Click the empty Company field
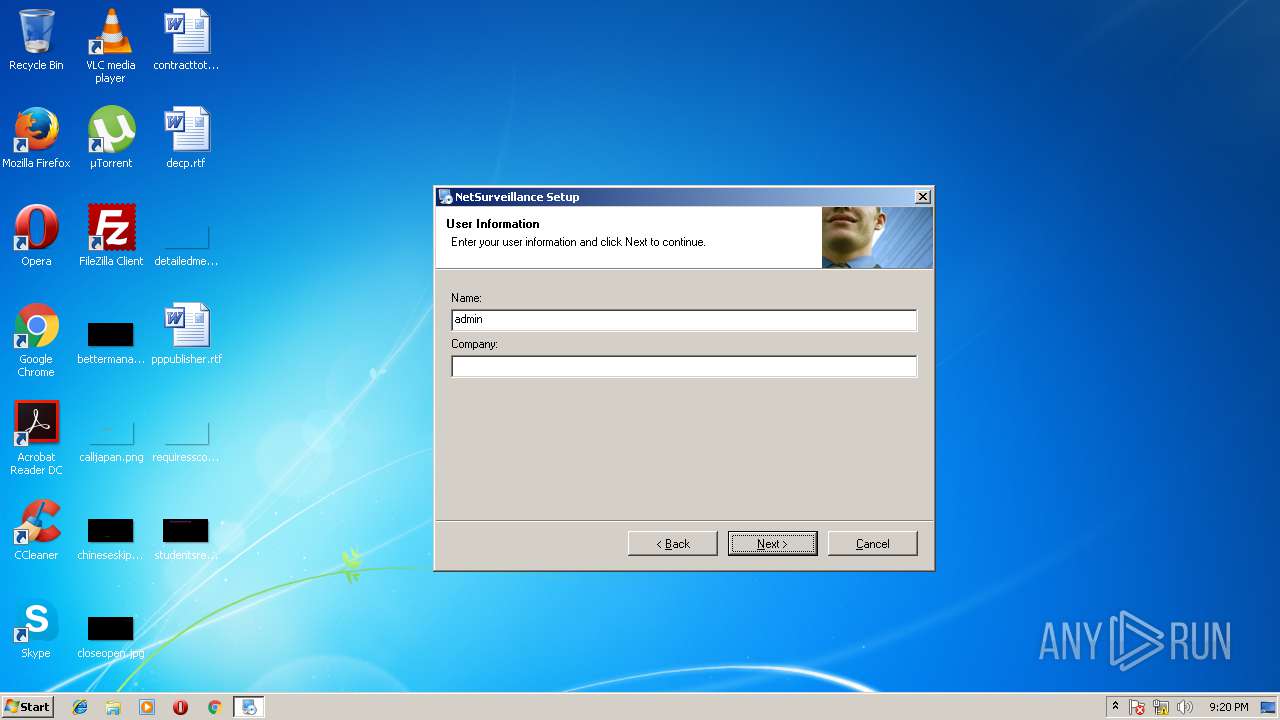The image size is (1280, 720). pyautogui.click(x=684, y=366)
